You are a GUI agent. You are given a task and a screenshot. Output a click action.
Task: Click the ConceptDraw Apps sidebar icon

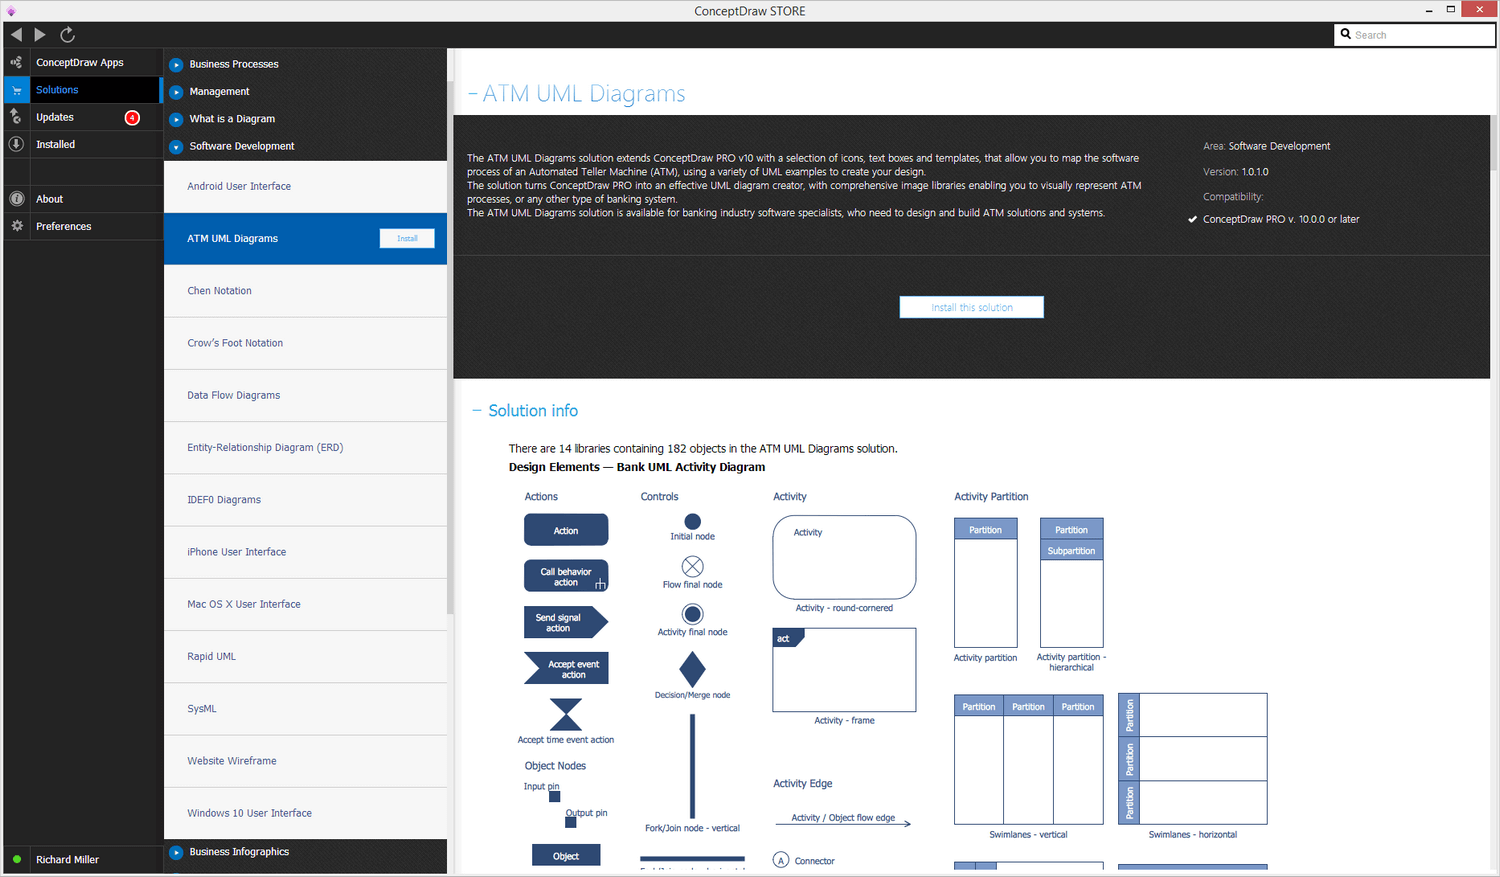tap(16, 62)
